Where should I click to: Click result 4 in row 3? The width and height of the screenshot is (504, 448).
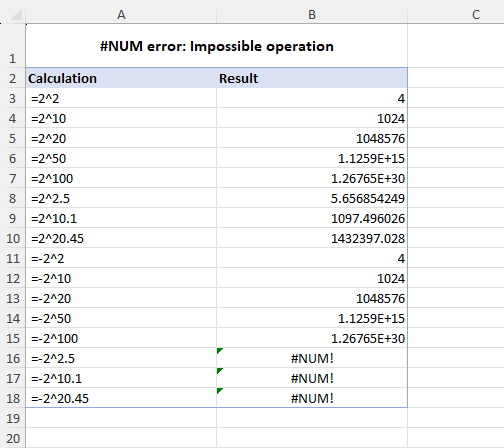pyautogui.click(x=312, y=98)
